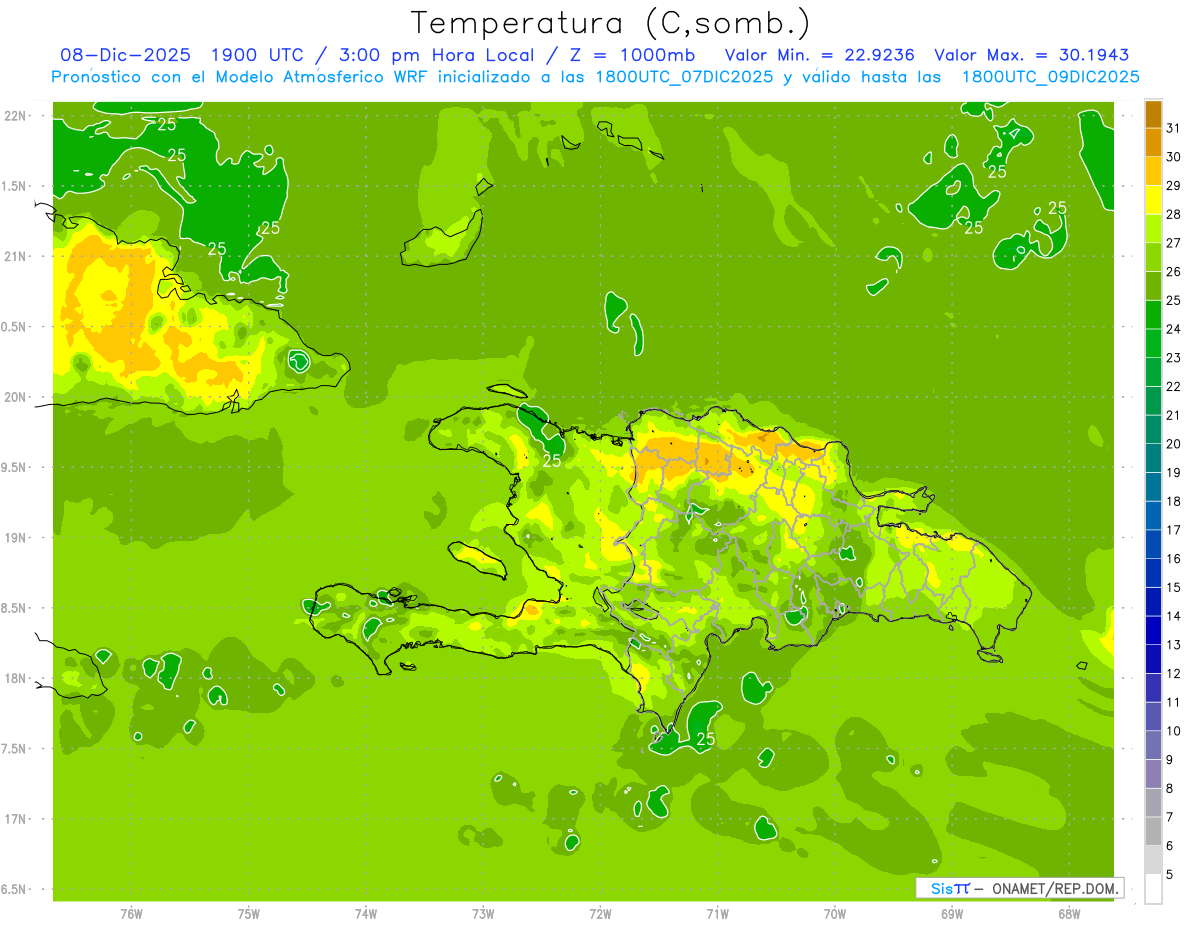Click the 20N latitude label
The height and width of the screenshot is (927, 1200).
tap(17, 397)
